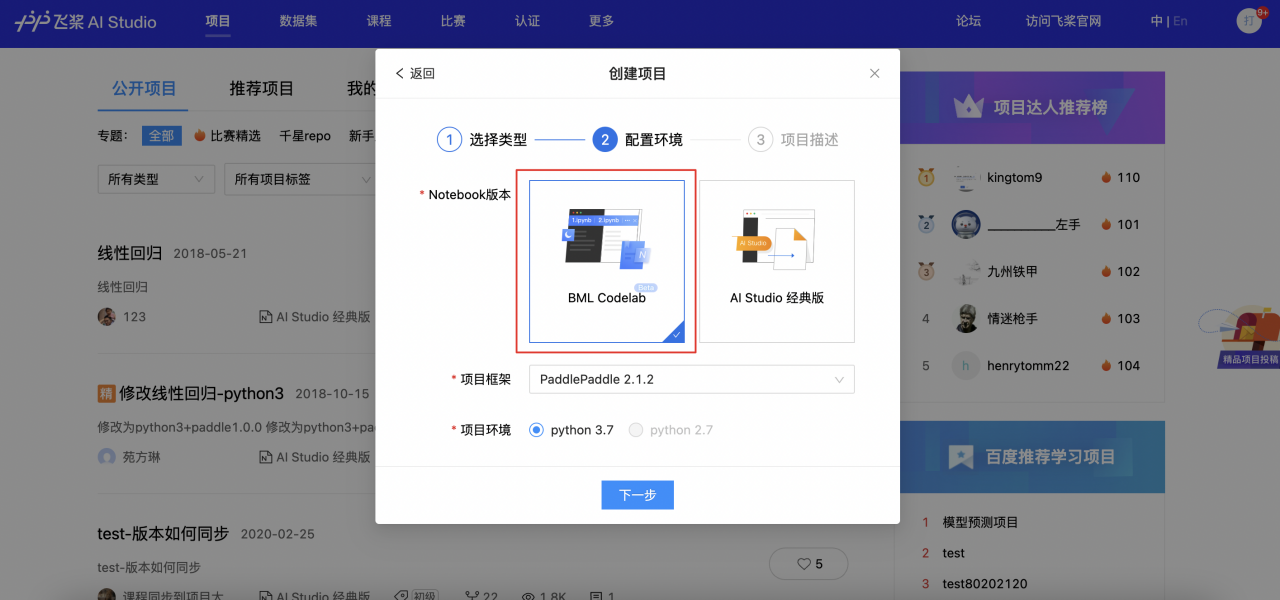Screen dimensions: 1280x600
Task: Switch to the 公开项目 tab
Action: 144,89
